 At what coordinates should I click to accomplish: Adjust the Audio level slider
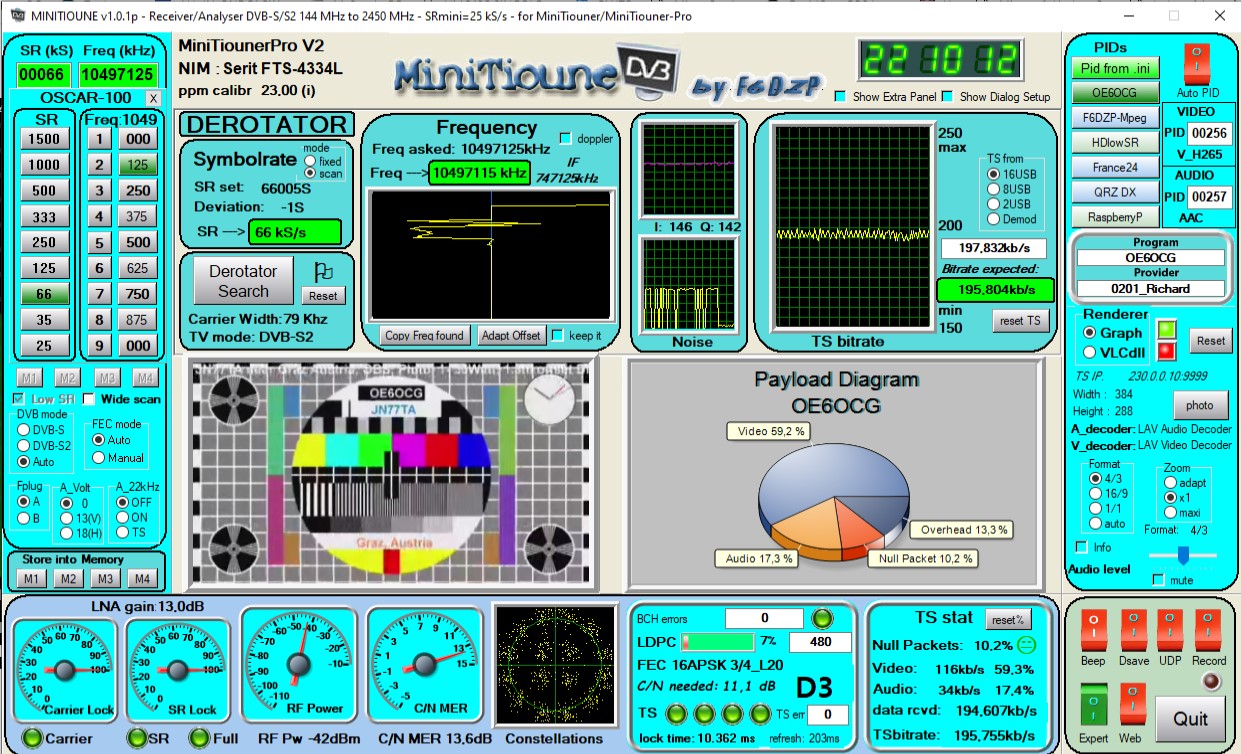coord(1183,555)
